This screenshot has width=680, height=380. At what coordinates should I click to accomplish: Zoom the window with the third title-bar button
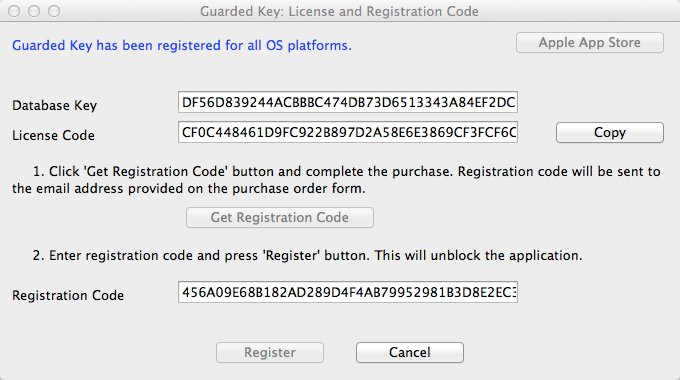click(x=54, y=11)
